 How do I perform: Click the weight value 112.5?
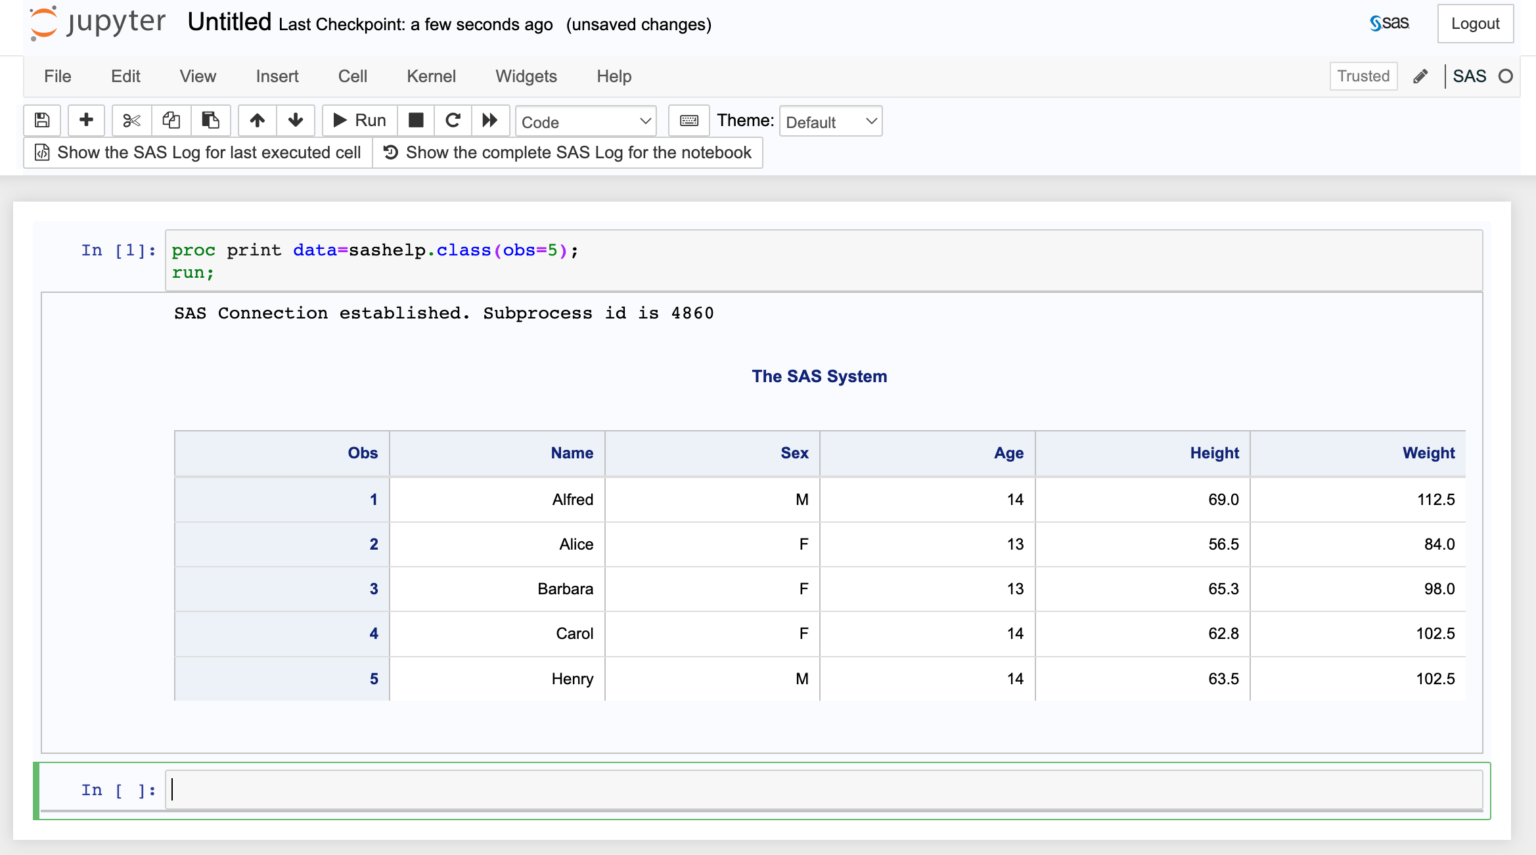(1435, 499)
